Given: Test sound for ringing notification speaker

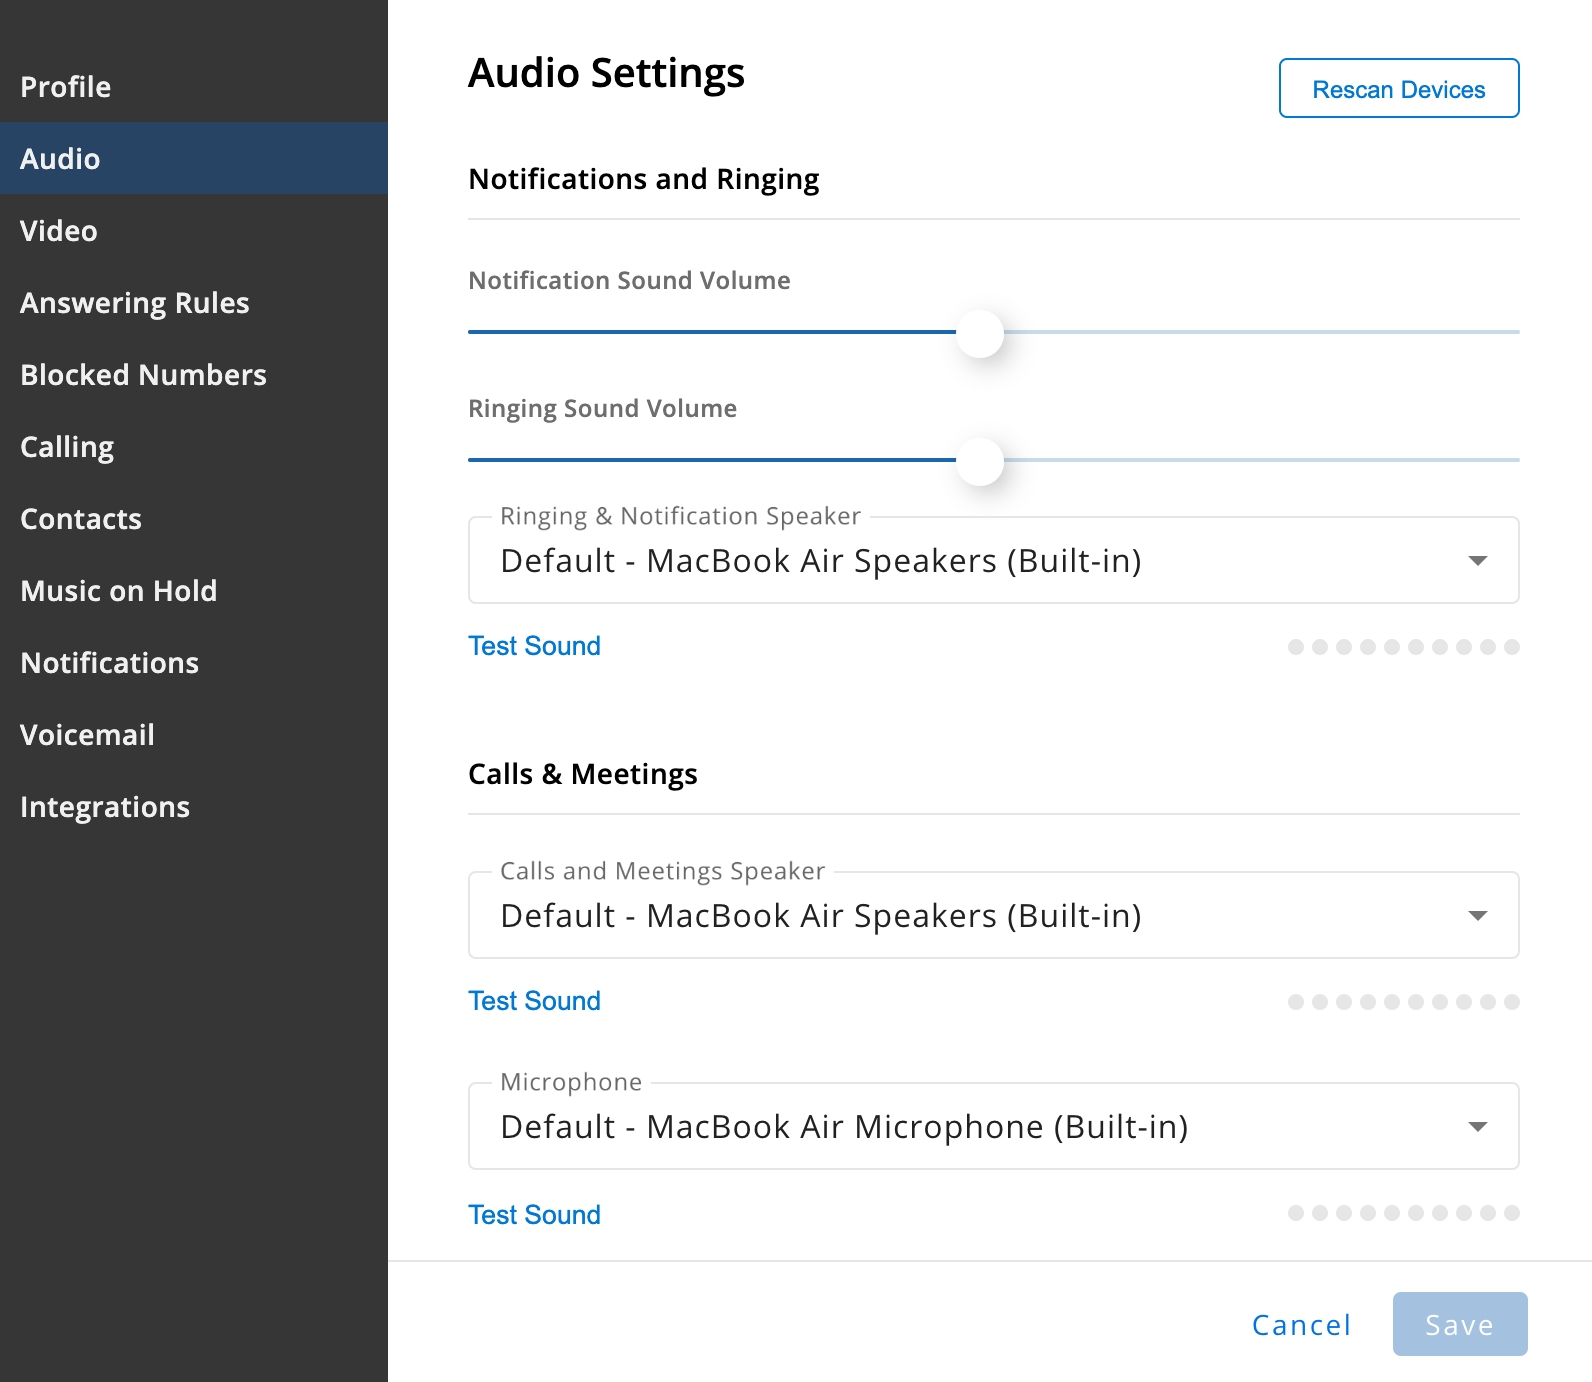Looking at the screenshot, I should click(534, 646).
